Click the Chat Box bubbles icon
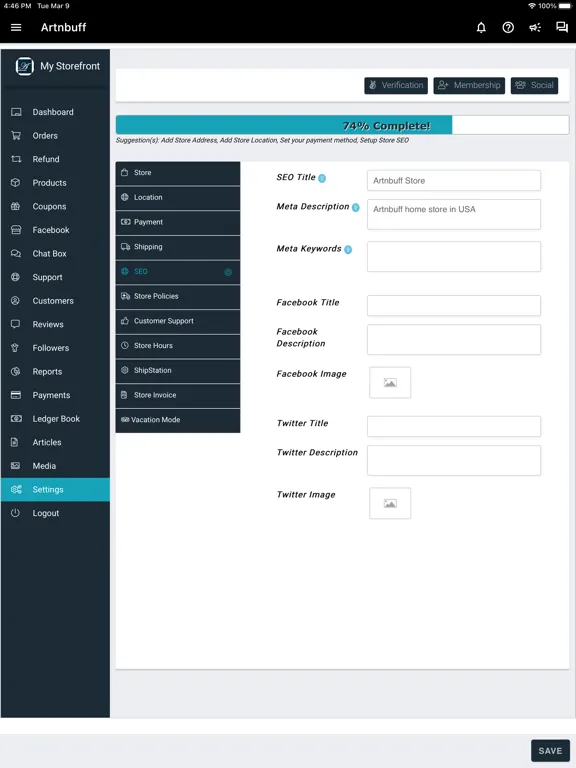 [x=16, y=254]
